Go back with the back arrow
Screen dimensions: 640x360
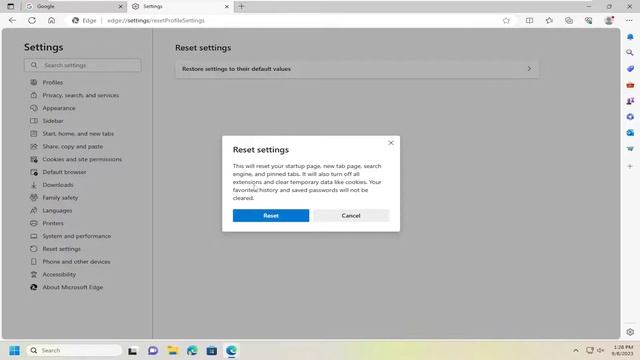(x=12, y=20)
